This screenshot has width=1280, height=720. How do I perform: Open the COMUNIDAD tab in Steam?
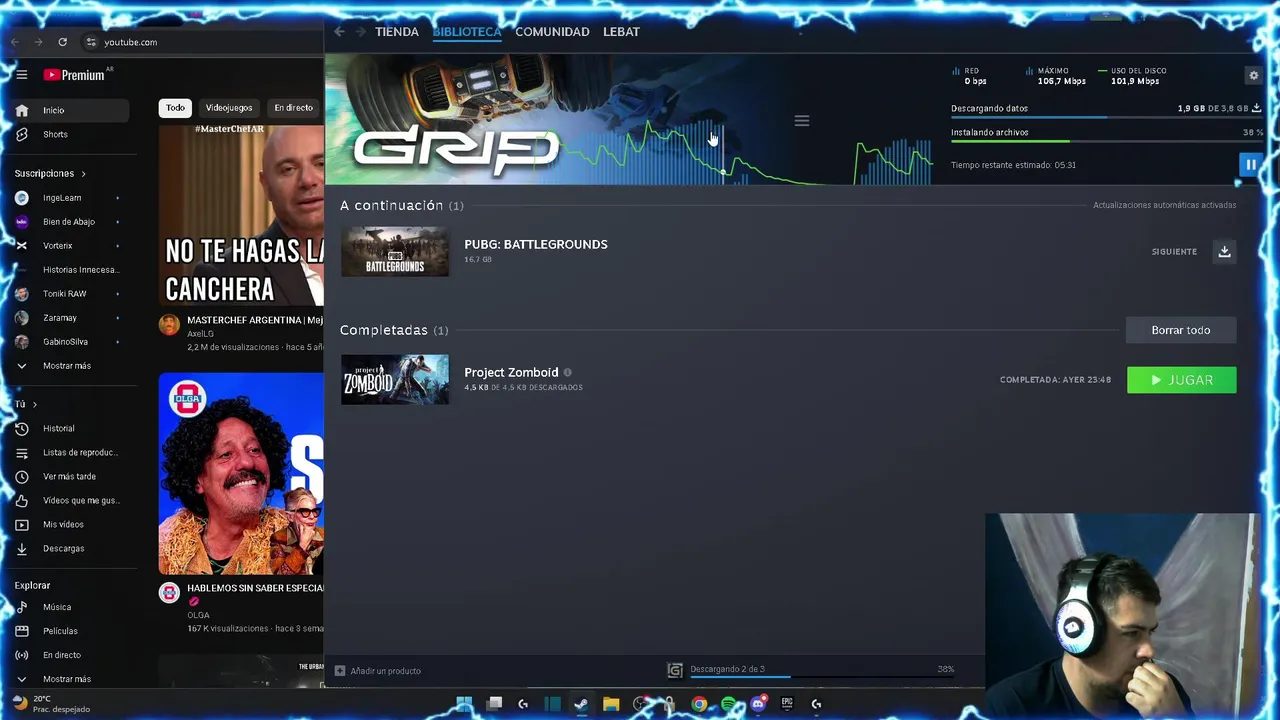(x=552, y=32)
